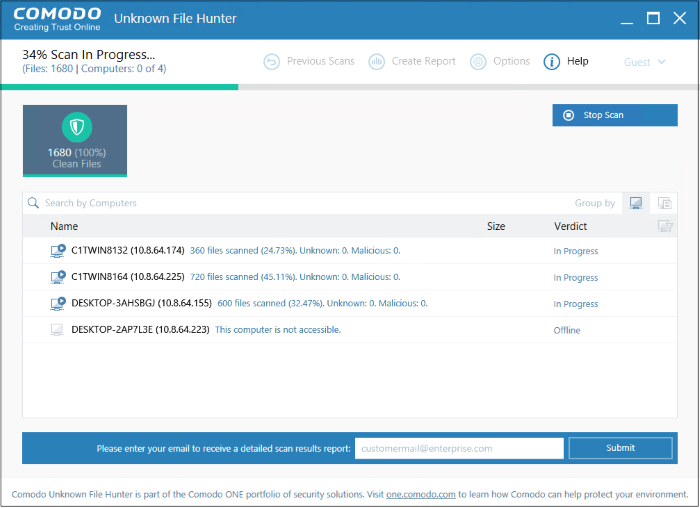The height and width of the screenshot is (508, 700).
Task: Submit the email address
Action: point(621,448)
